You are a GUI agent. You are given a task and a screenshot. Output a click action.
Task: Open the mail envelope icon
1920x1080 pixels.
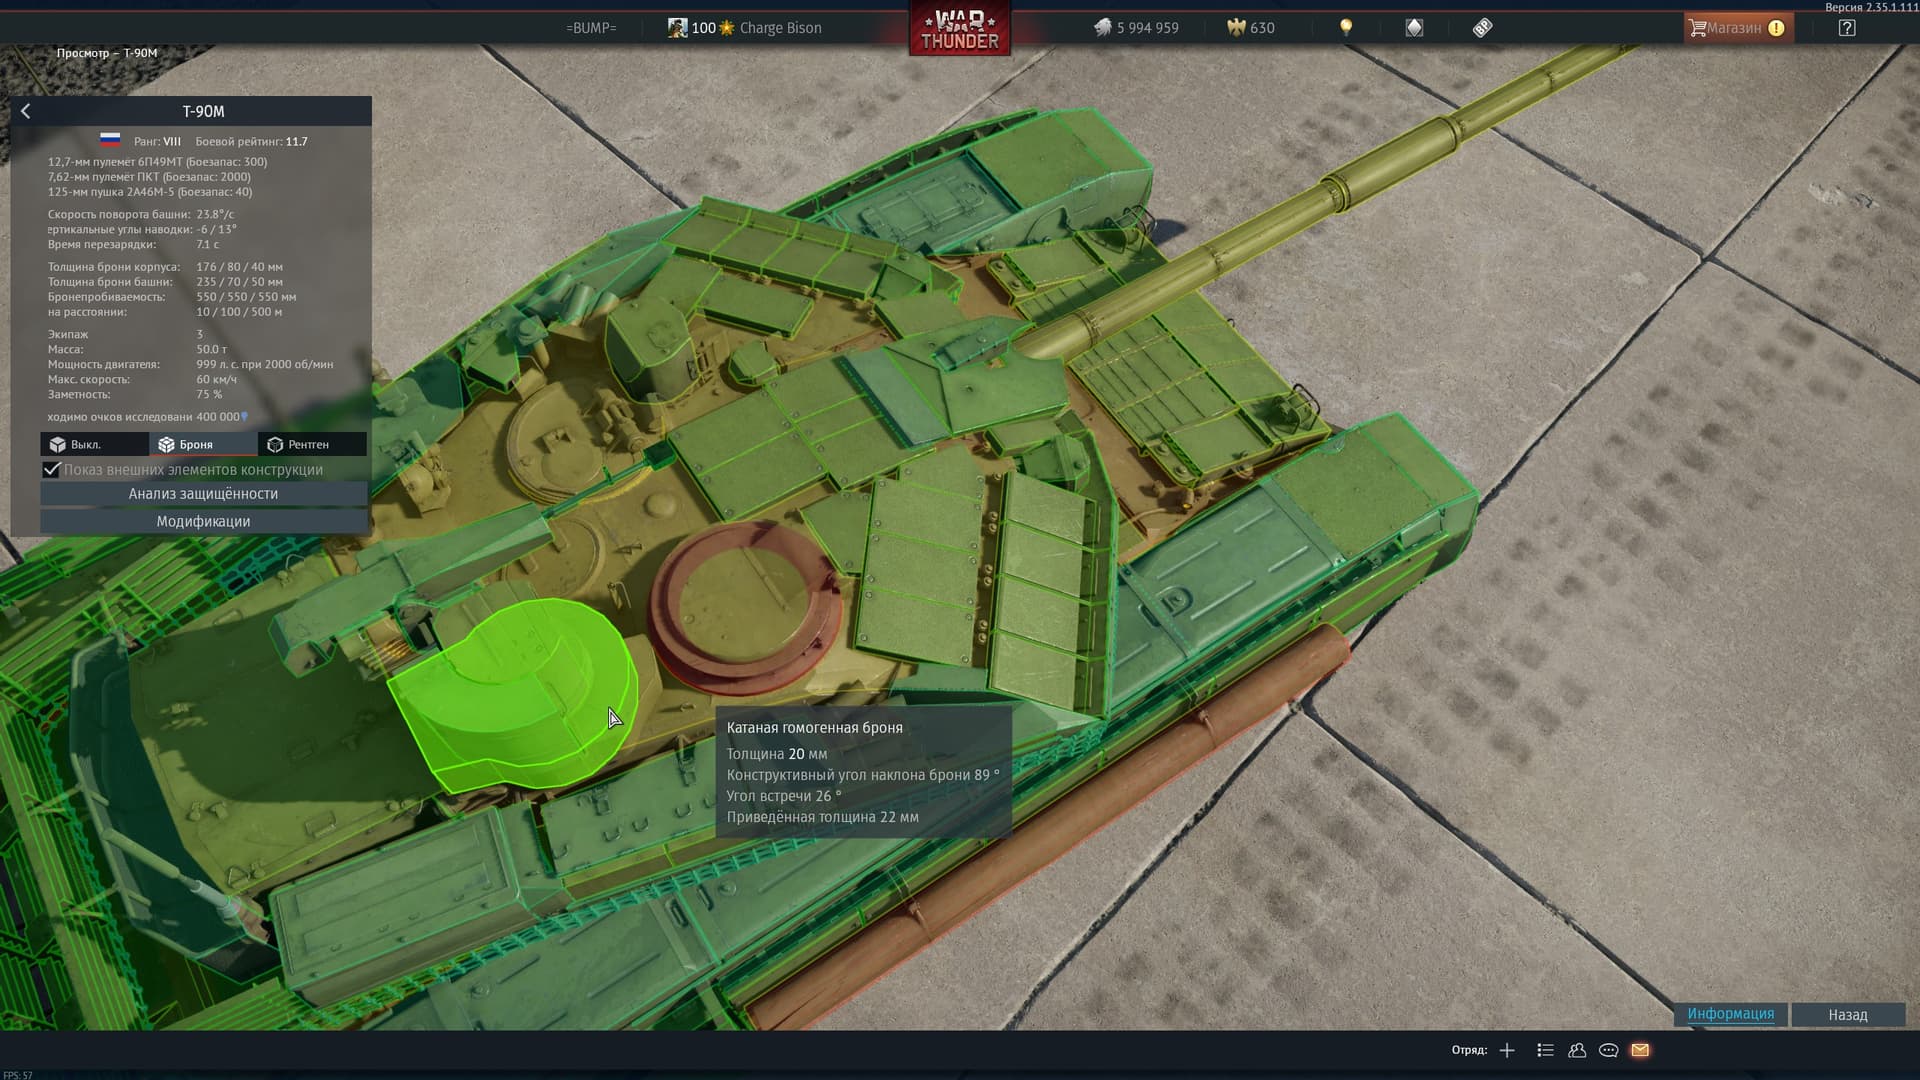pos(1640,1050)
